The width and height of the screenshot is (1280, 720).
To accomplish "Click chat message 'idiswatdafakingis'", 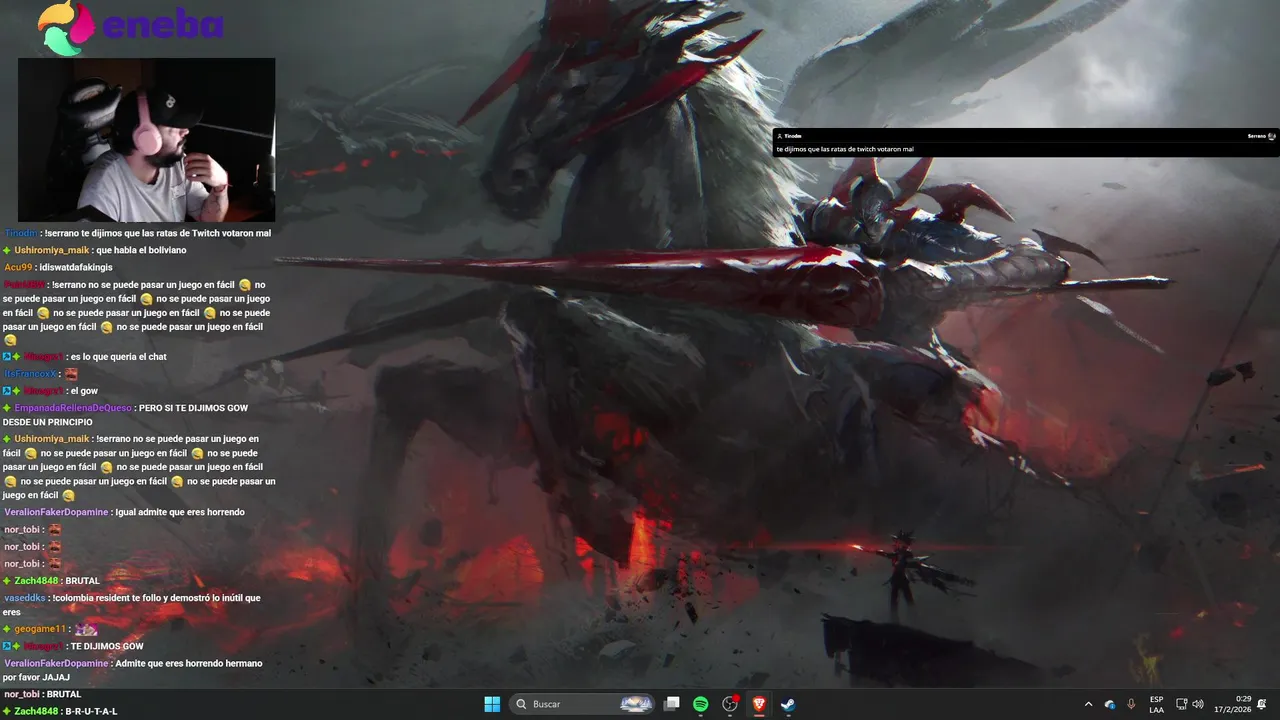I will coord(76,267).
